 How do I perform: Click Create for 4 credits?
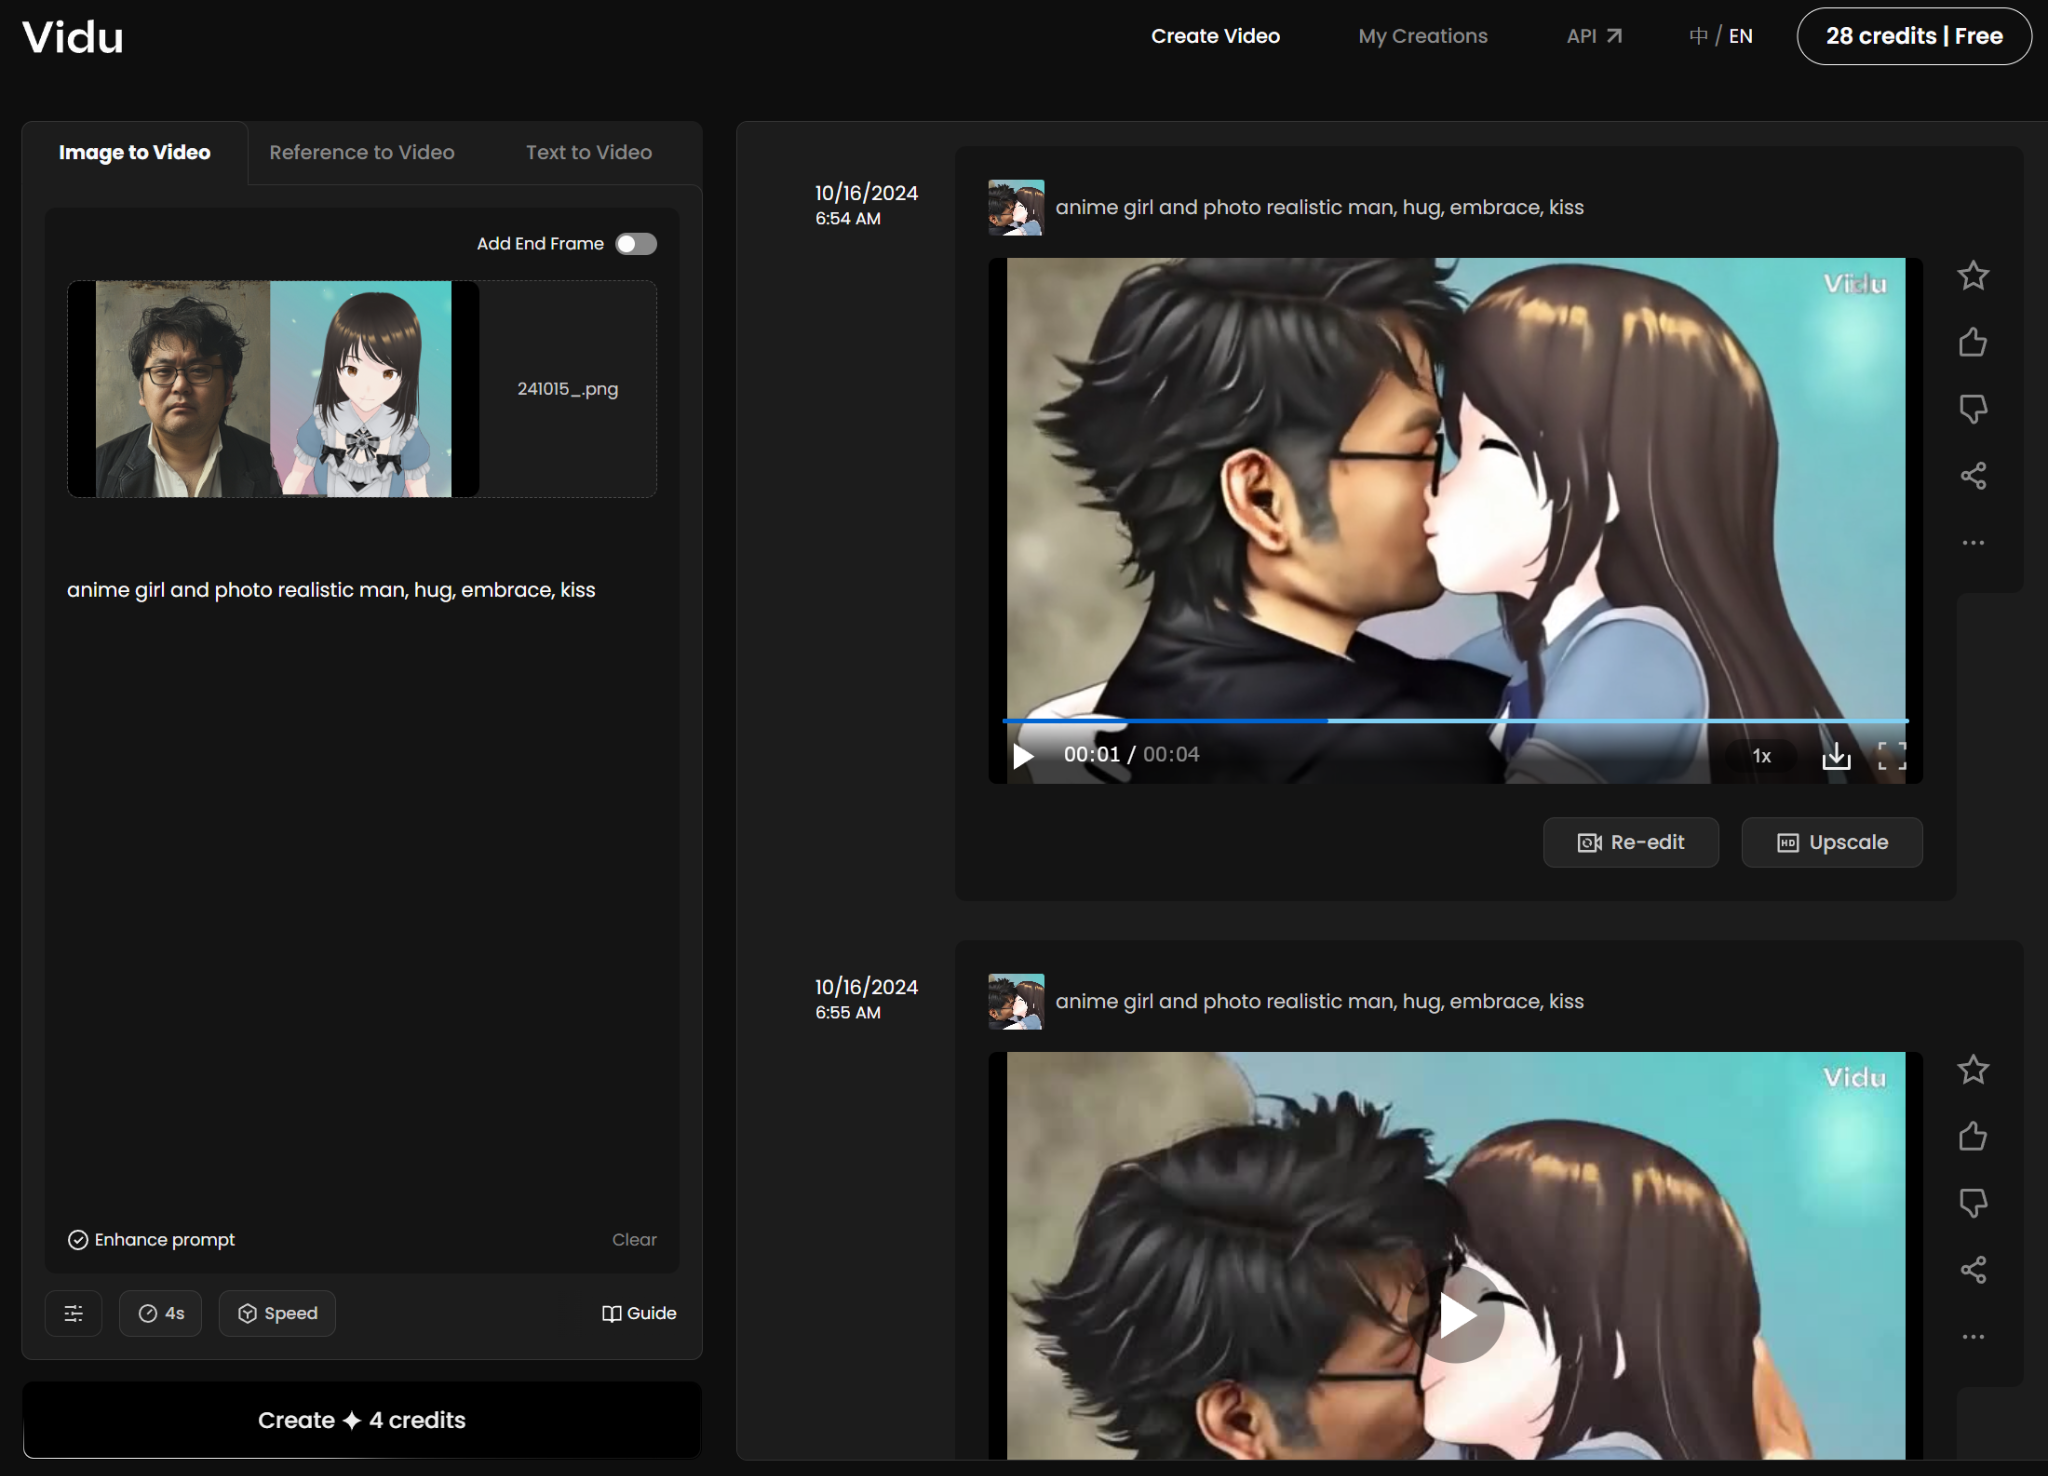(362, 1420)
